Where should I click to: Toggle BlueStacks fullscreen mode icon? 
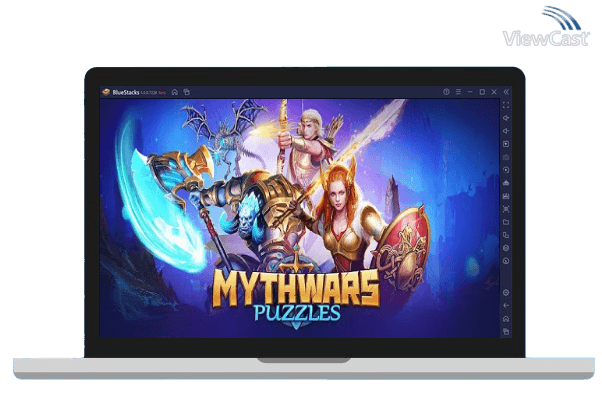pyautogui.click(x=506, y=105)
